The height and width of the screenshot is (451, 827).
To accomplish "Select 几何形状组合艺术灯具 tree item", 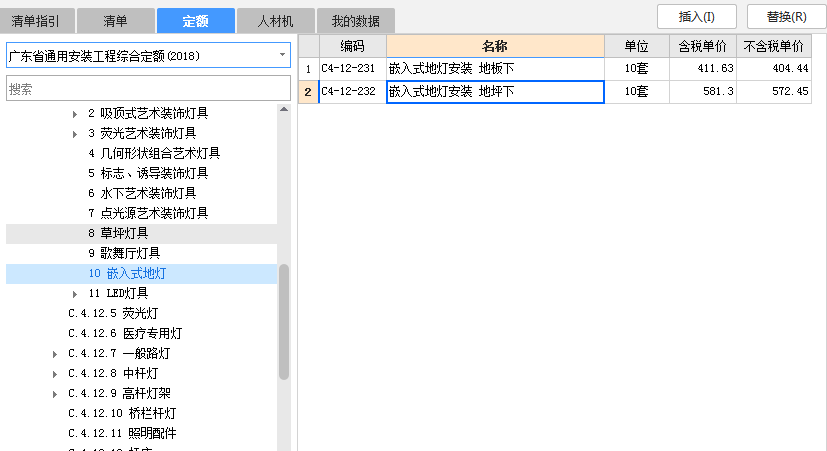I will click(154, 153).
